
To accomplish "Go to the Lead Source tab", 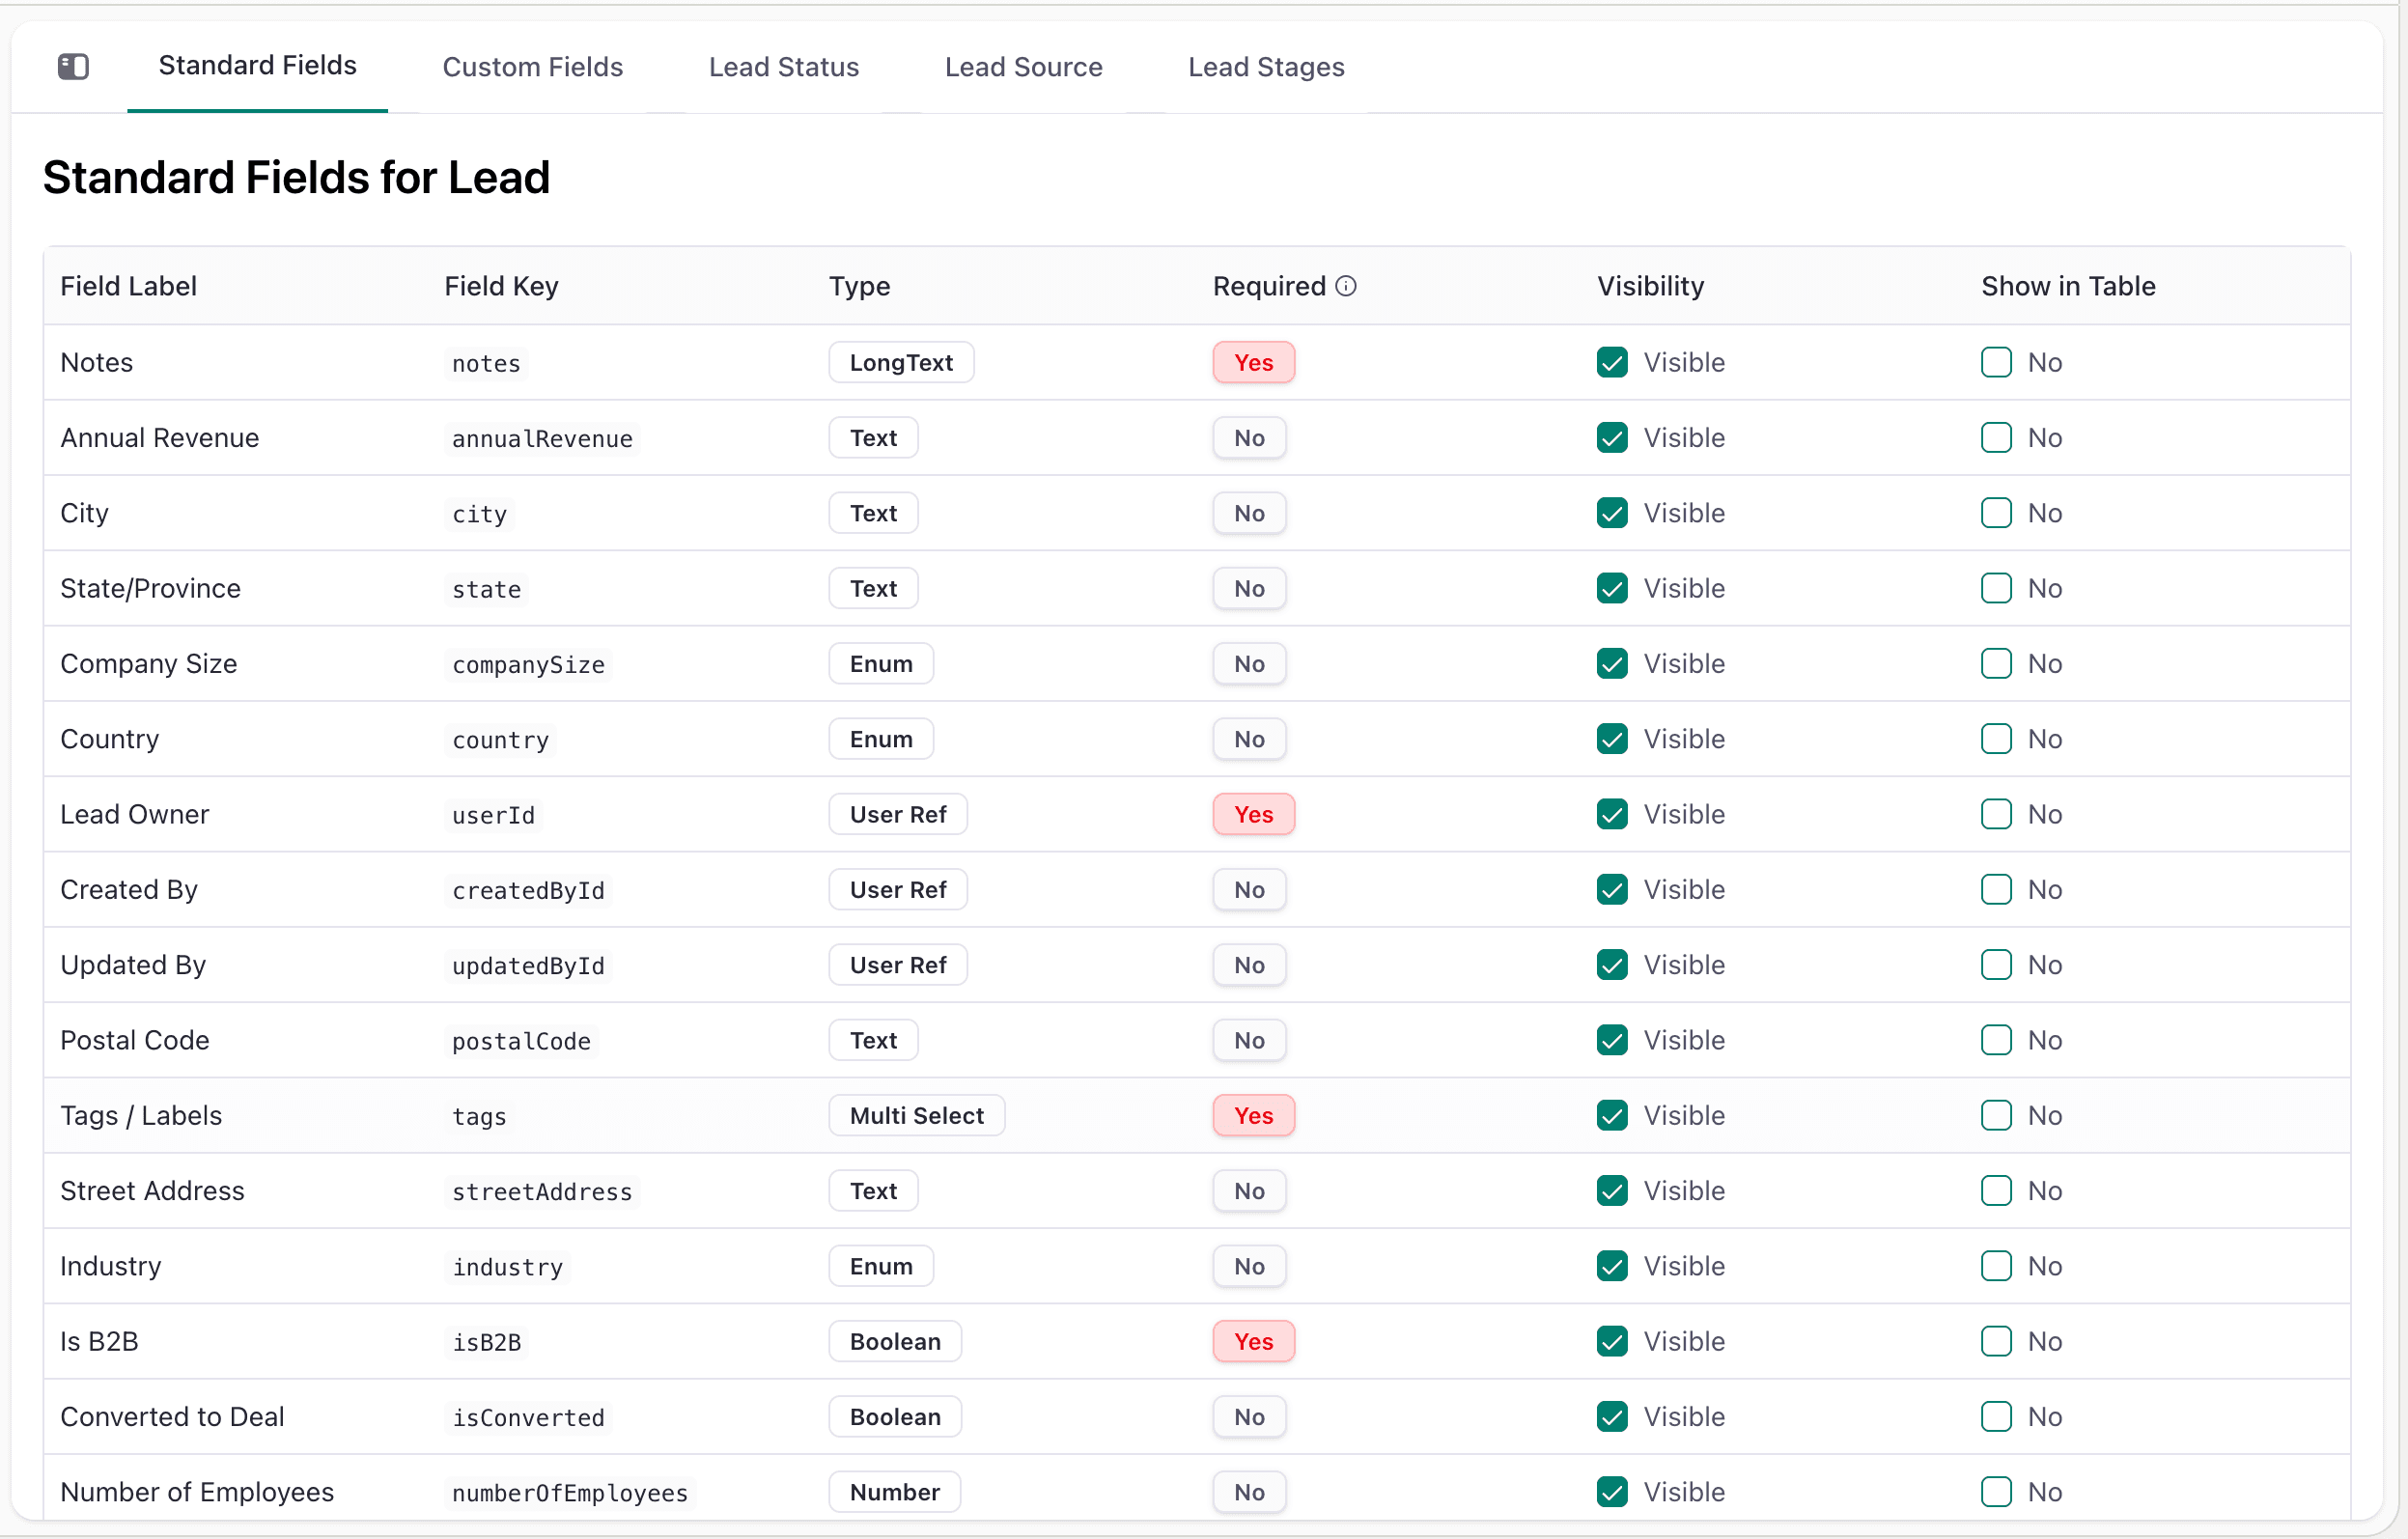I will click(x=1023, y=67).
